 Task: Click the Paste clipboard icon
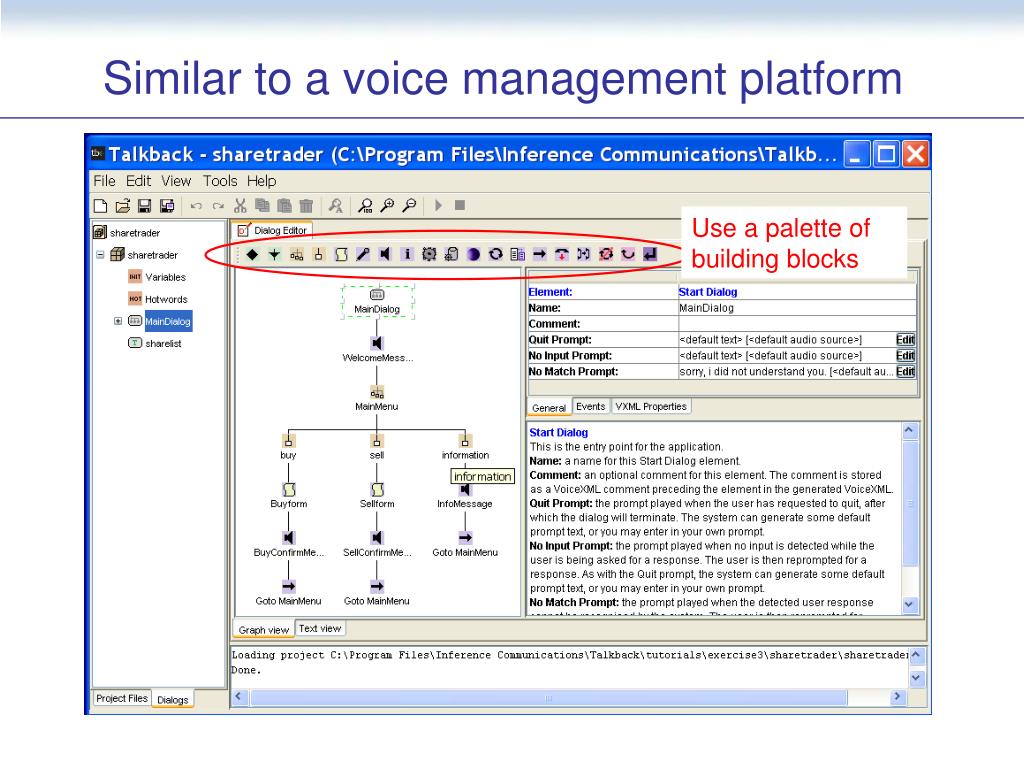coord(284,206)
